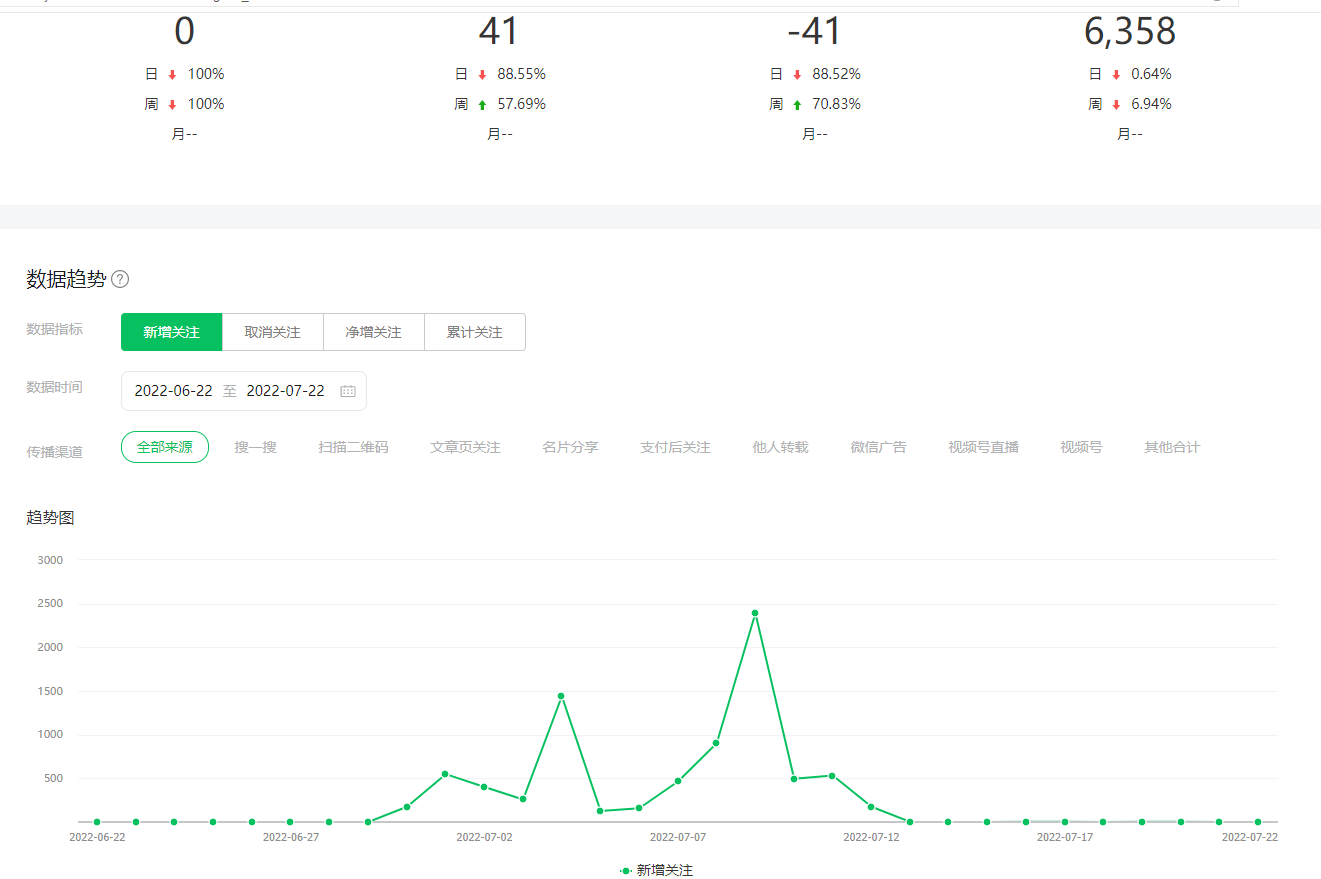Switch to 净增关注 metric tab
The width and height of the screenshot is (1321, 879).
tap(373, 332)
